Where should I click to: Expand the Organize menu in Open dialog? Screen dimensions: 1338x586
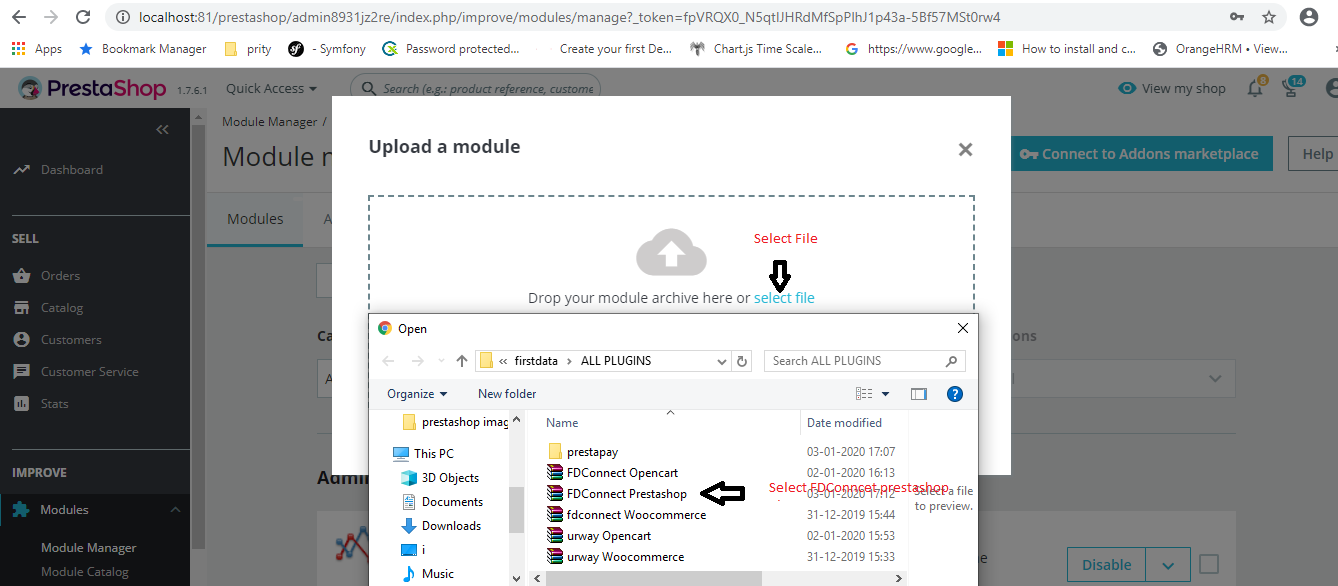coord(417,394)
